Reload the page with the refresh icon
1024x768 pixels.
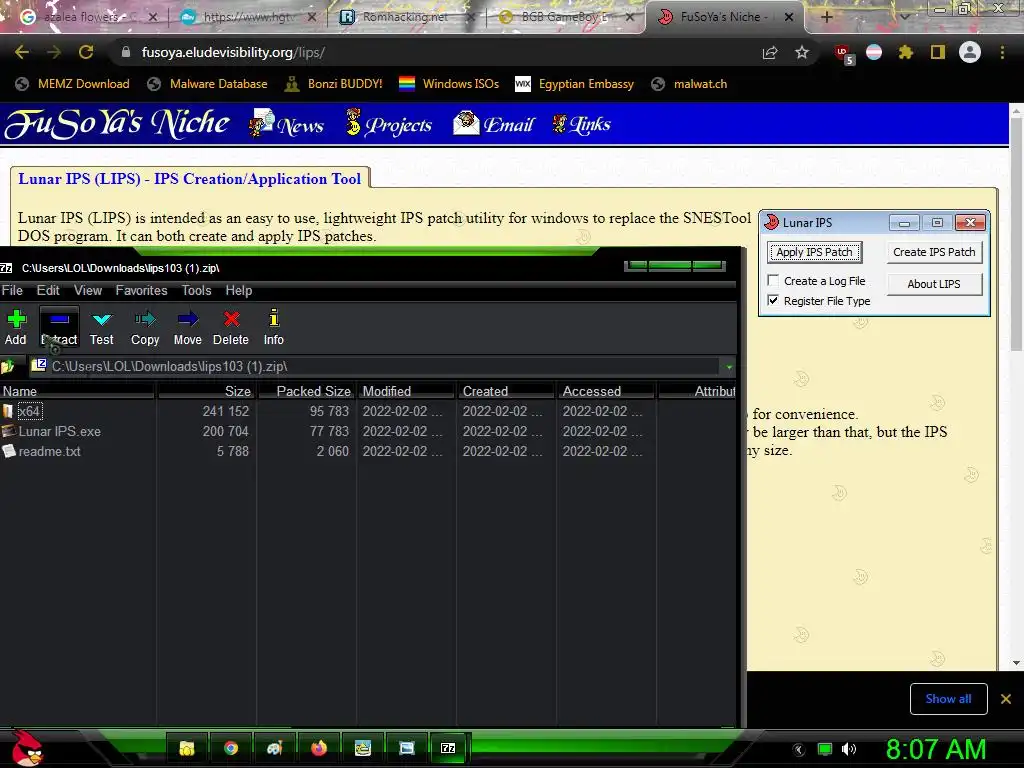pyautogui.click(x=86, y=52)
